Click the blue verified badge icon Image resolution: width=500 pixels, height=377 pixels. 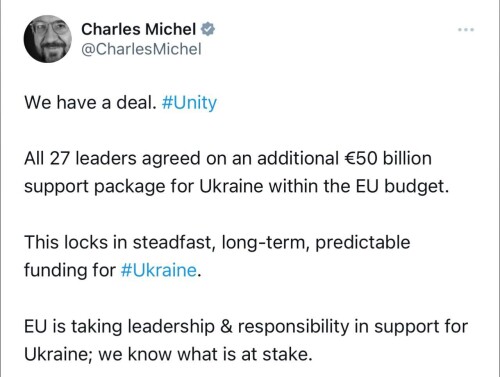point(207,29)
